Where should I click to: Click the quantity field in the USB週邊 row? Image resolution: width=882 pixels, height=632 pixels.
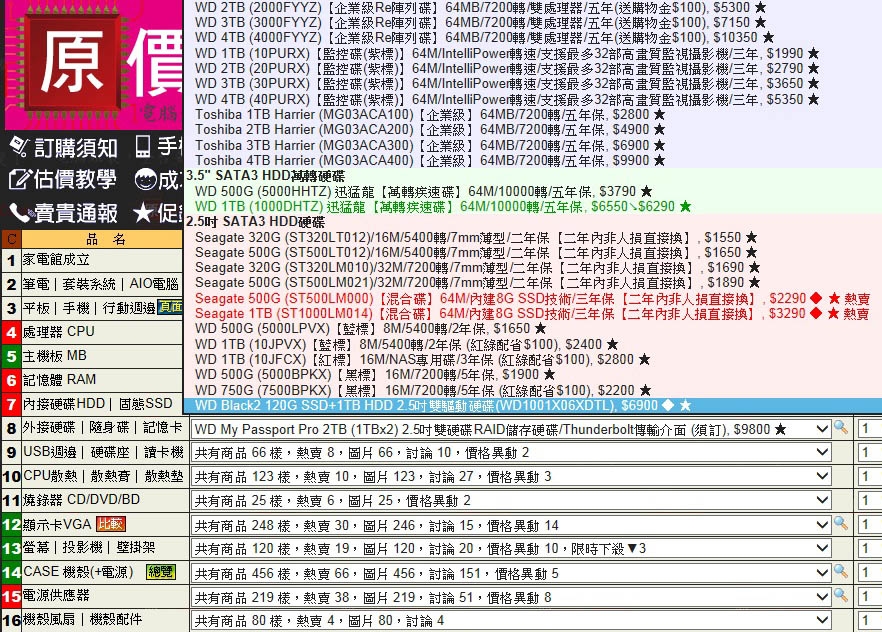tap(870, 453)
